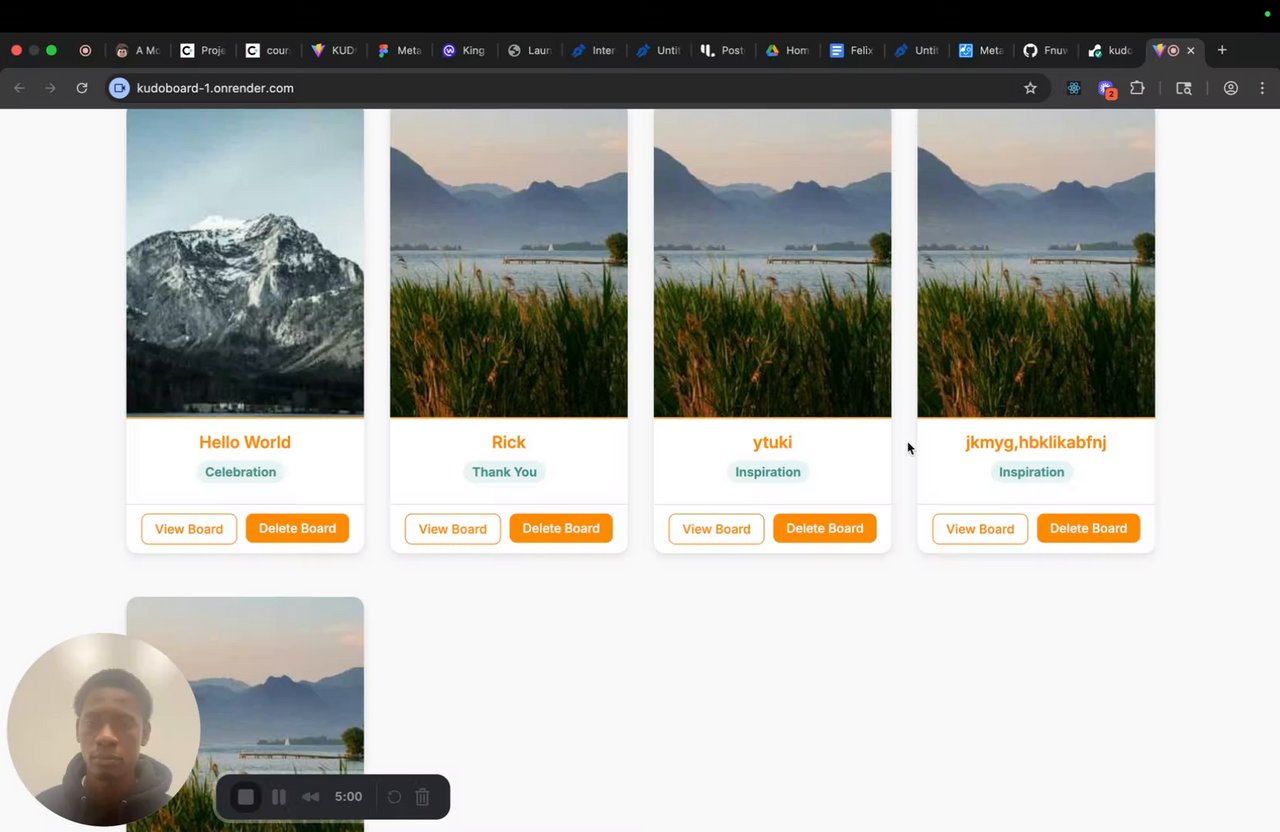The image size is (1280, 832).
Task: Delete the recording with the trash icon
Action: click(422, 797)
